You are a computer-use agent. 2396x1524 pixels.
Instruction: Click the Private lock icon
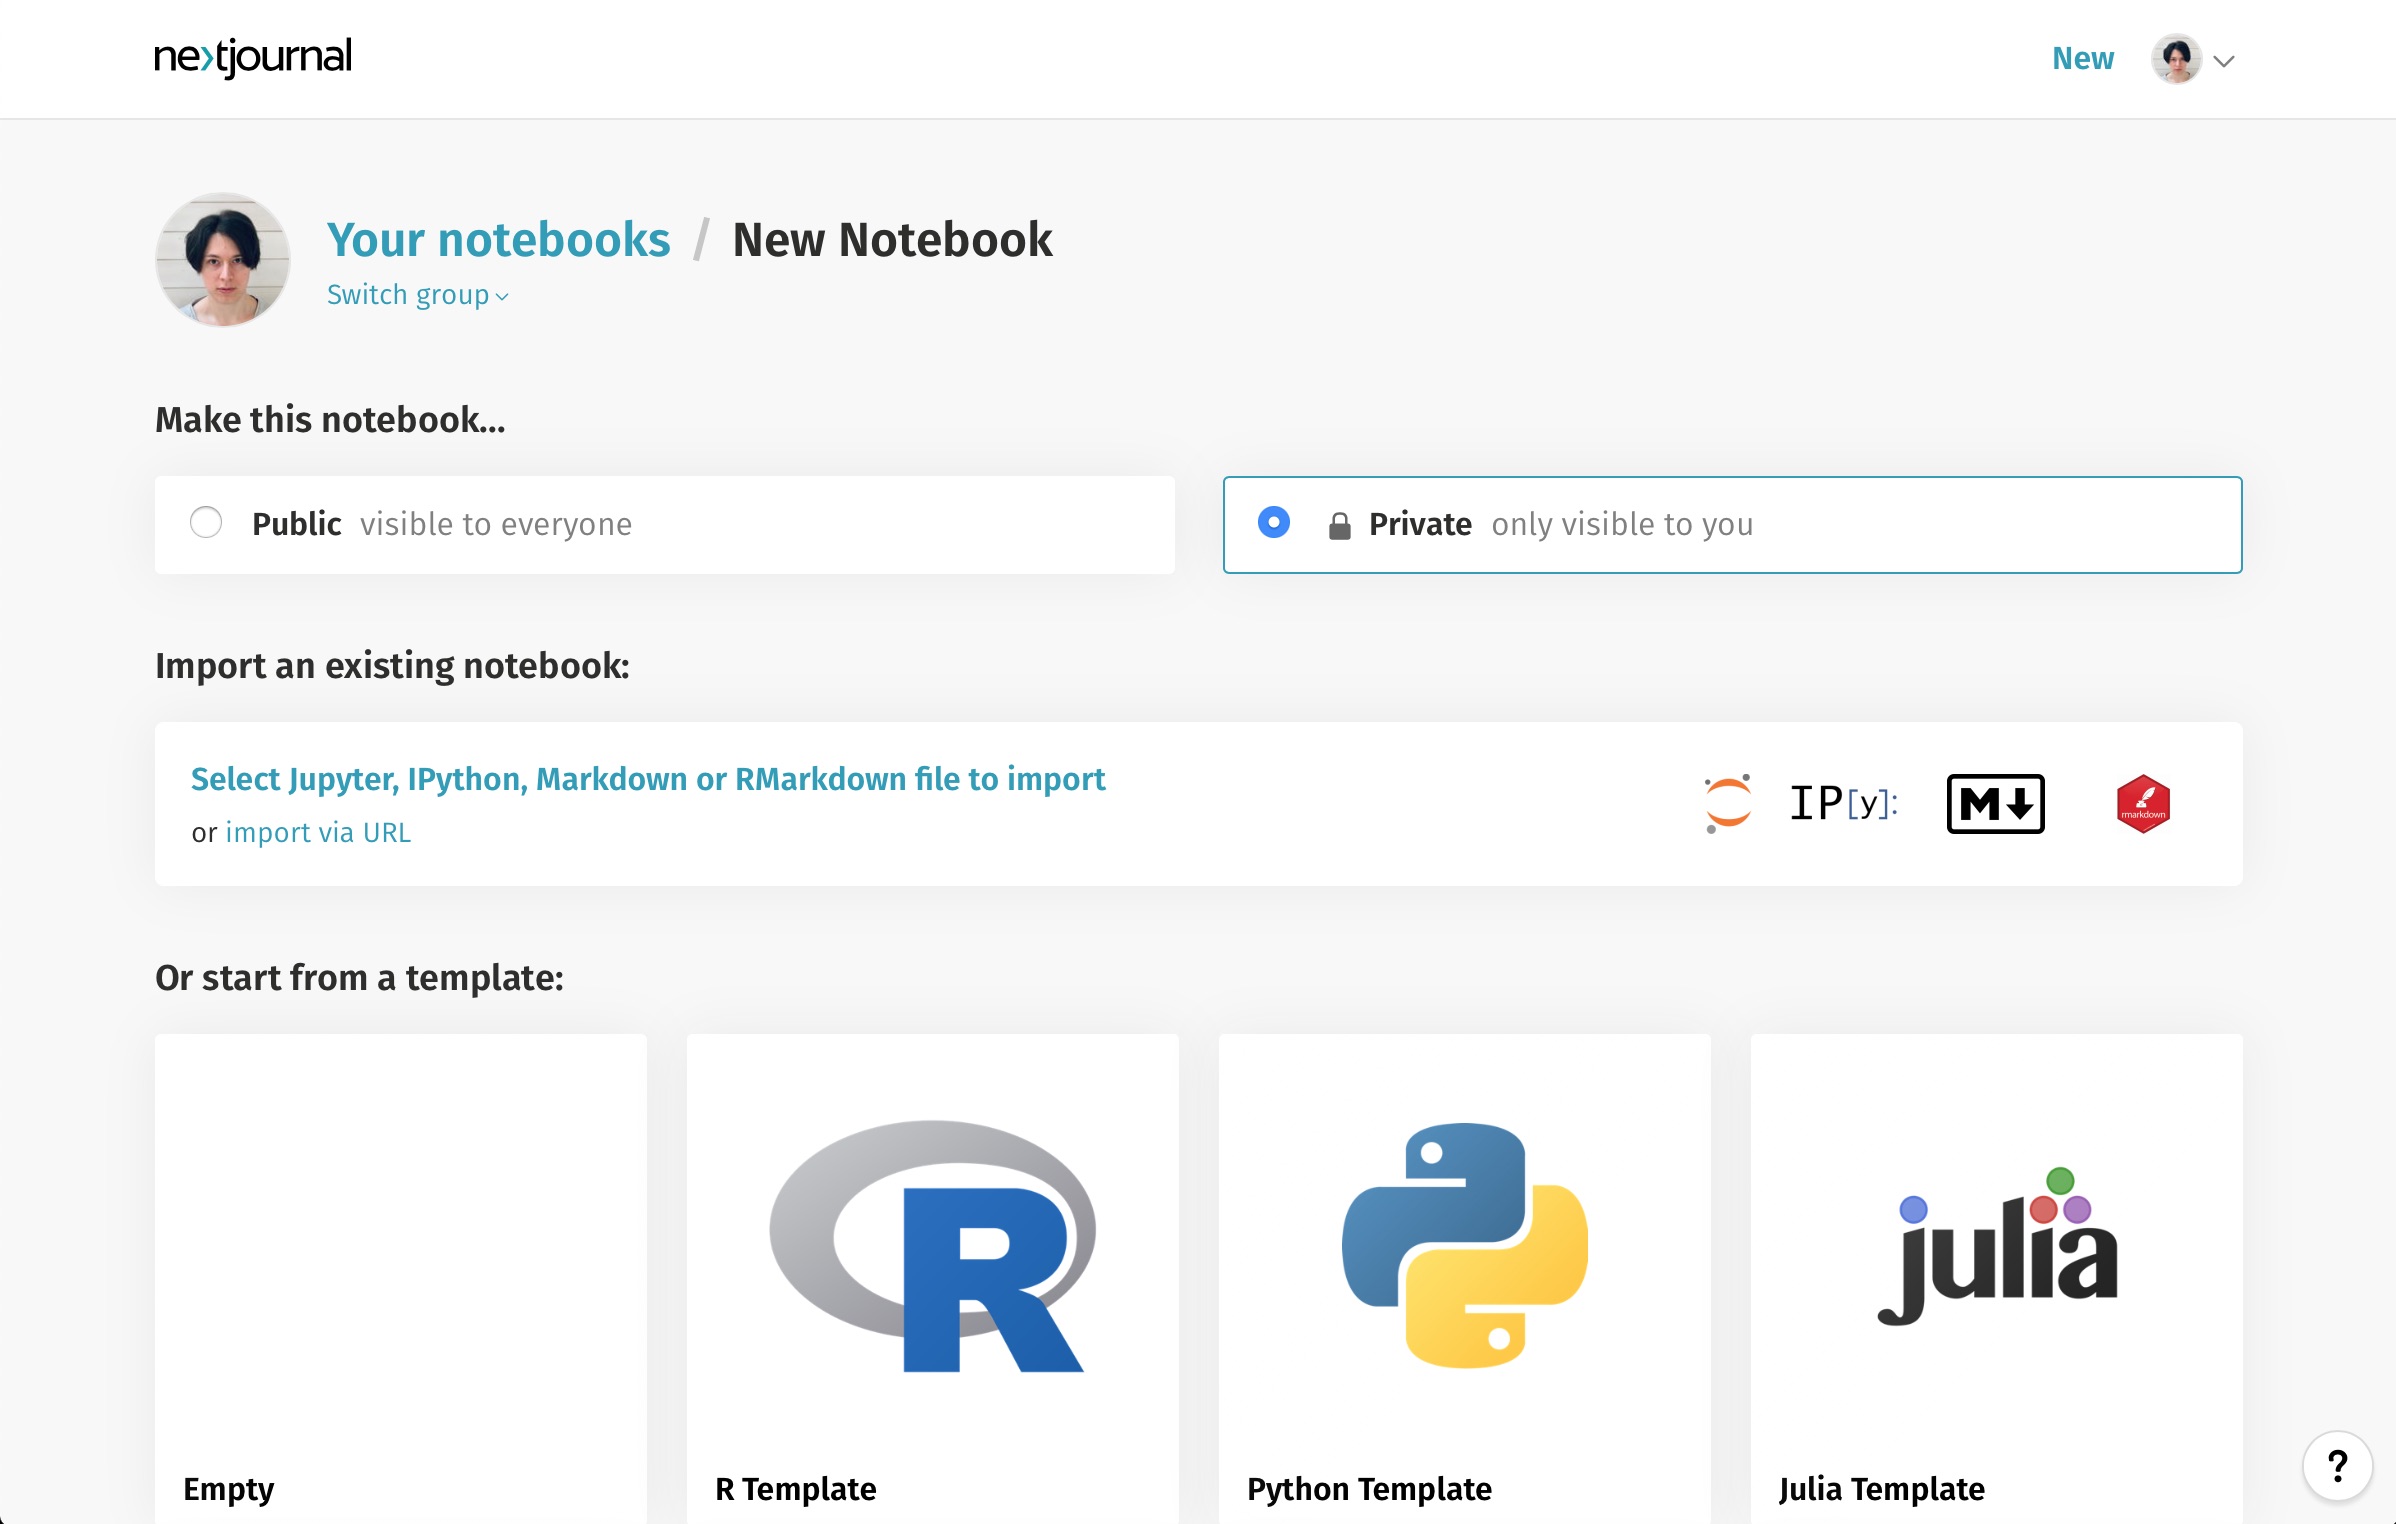pyautogui.click(x=1339, y=525)
